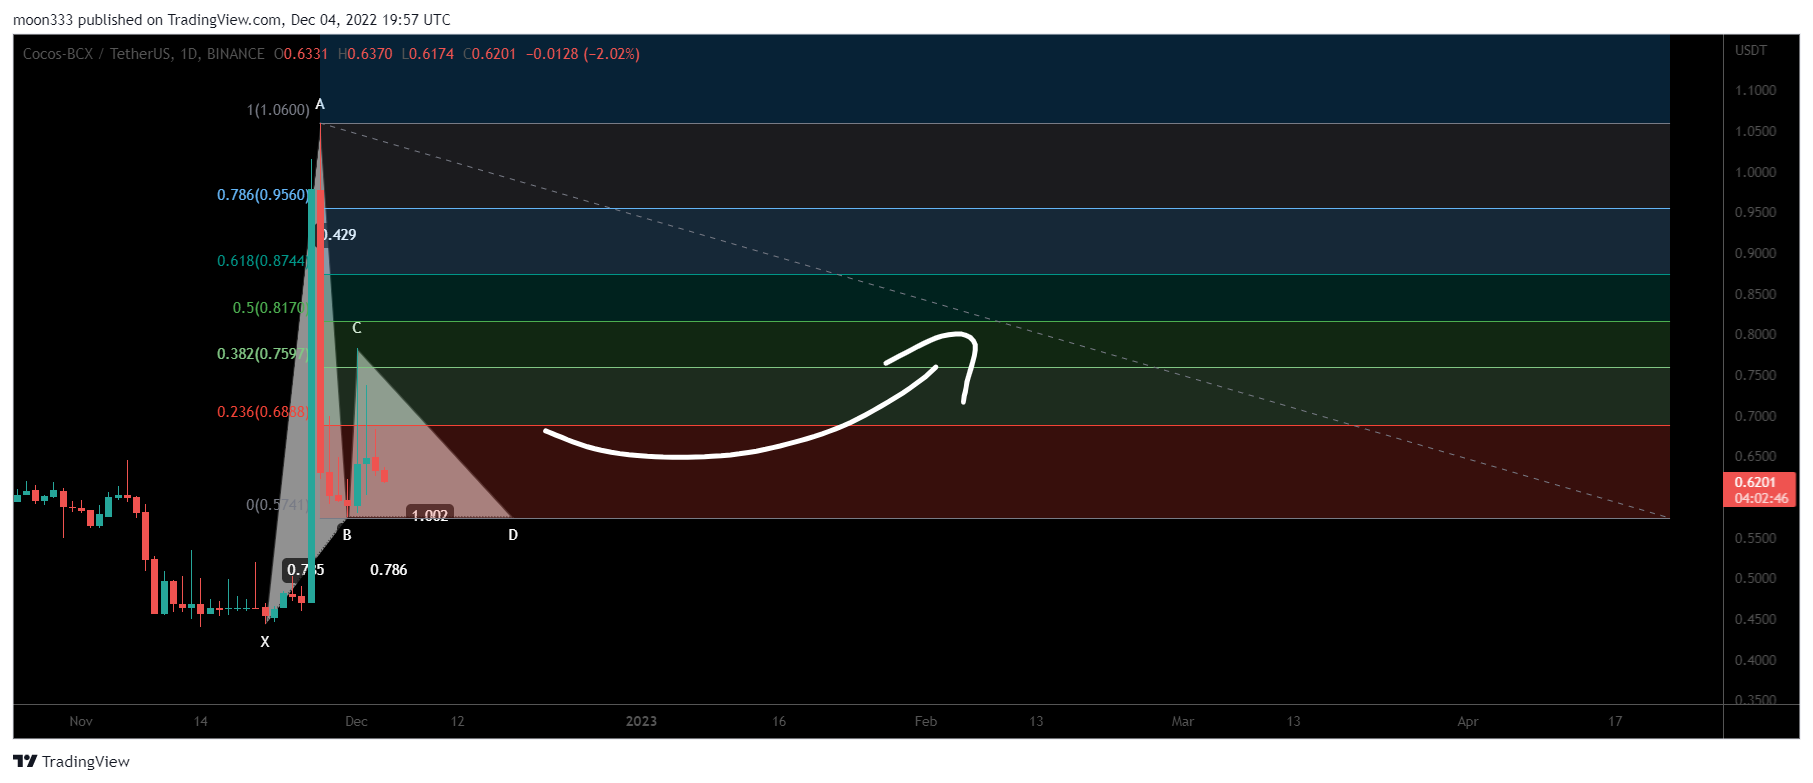Click the TradingView logo at bottom left
1813x783 pixels.
click(71, 761)
